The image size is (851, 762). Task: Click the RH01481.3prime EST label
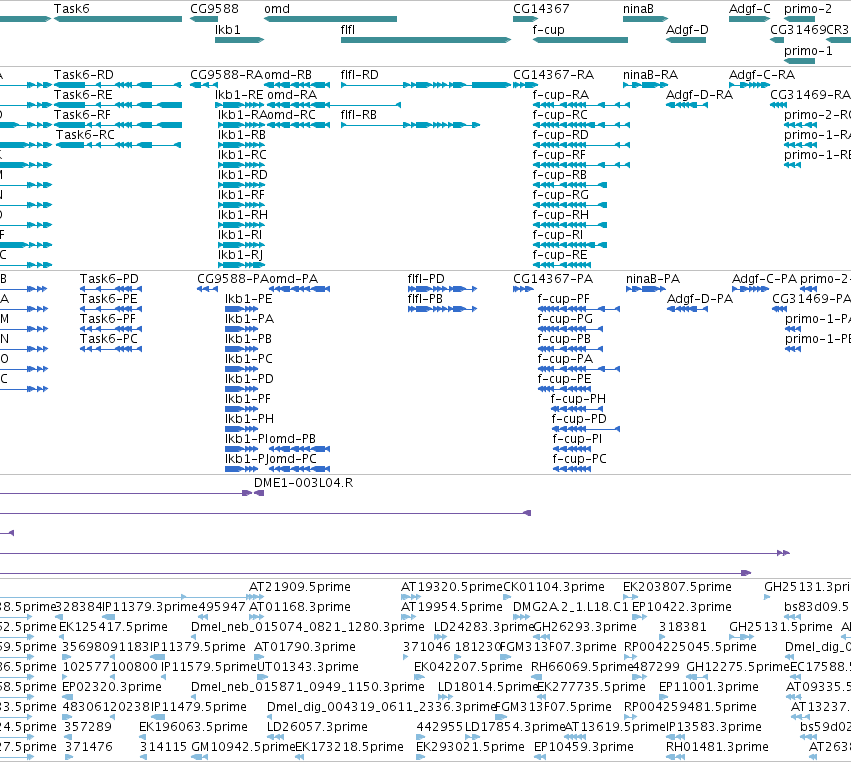tap(717, 747)
